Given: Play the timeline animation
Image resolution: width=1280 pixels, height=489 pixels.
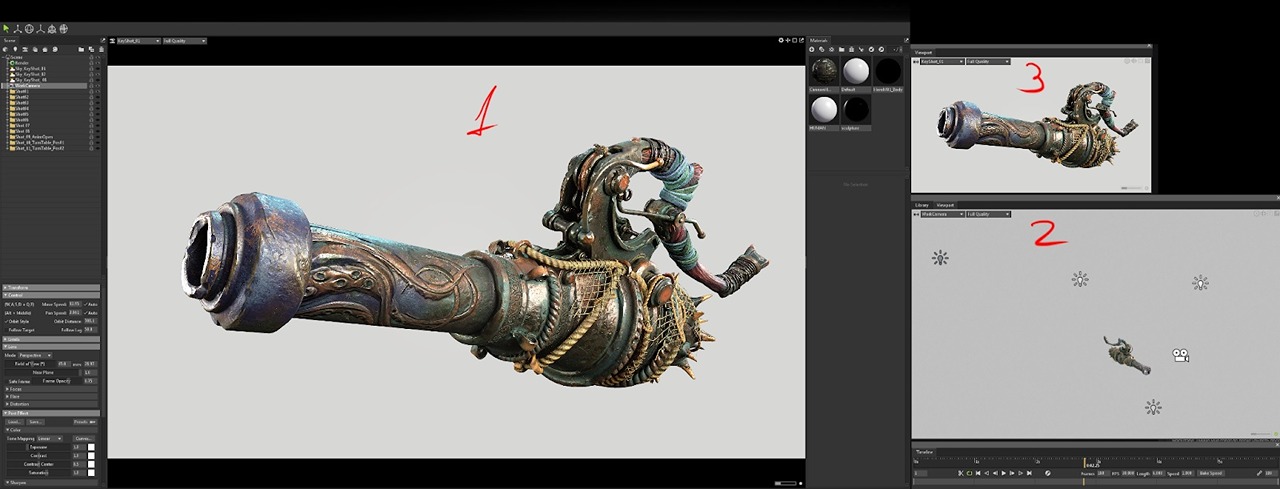Looking at the screenshot, I should click(x=1003, y=473).
